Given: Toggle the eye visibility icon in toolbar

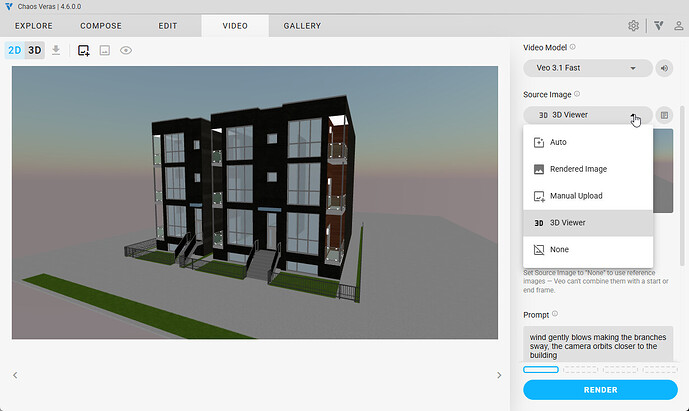Looking at the screenshot, I should pyautogui.click(x=126, y=51).
